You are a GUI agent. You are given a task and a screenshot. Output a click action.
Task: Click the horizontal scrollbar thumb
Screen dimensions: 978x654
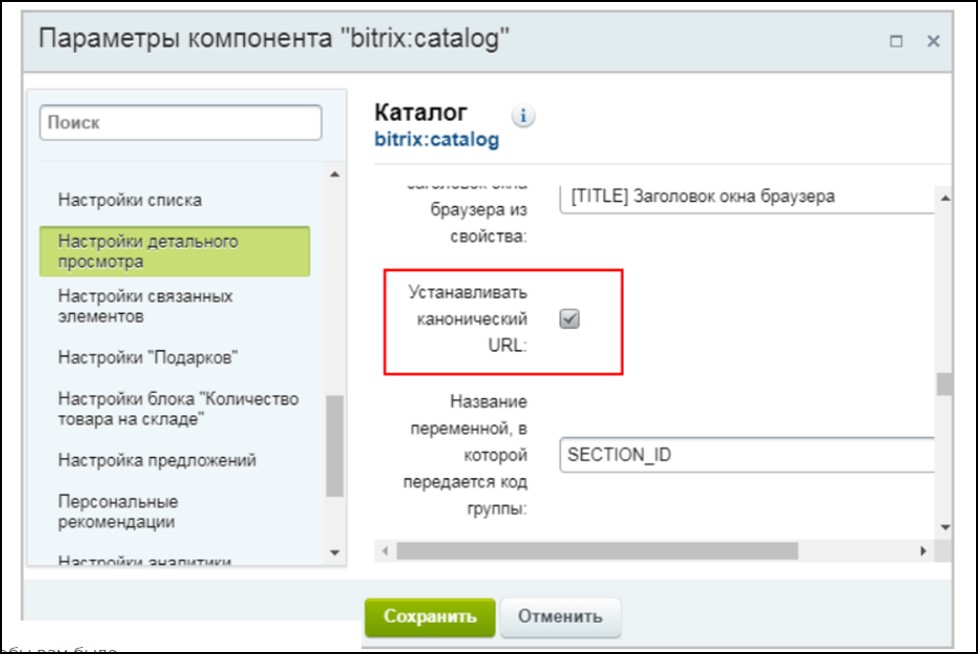598,551
